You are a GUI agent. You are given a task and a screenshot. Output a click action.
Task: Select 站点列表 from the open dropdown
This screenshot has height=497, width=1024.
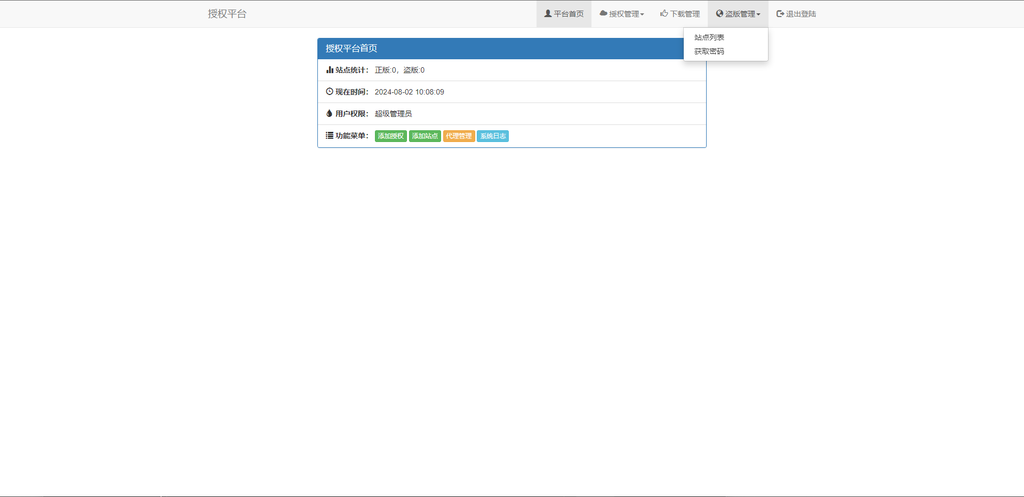709,37
